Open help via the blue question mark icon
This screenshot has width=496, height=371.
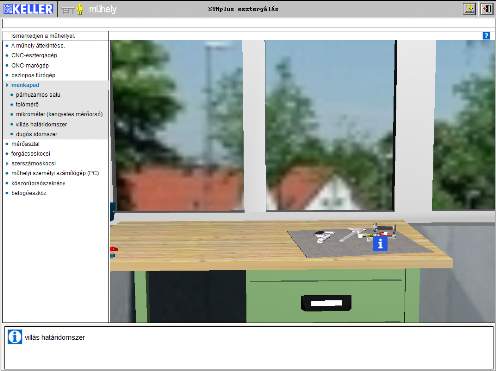point(486,36)
